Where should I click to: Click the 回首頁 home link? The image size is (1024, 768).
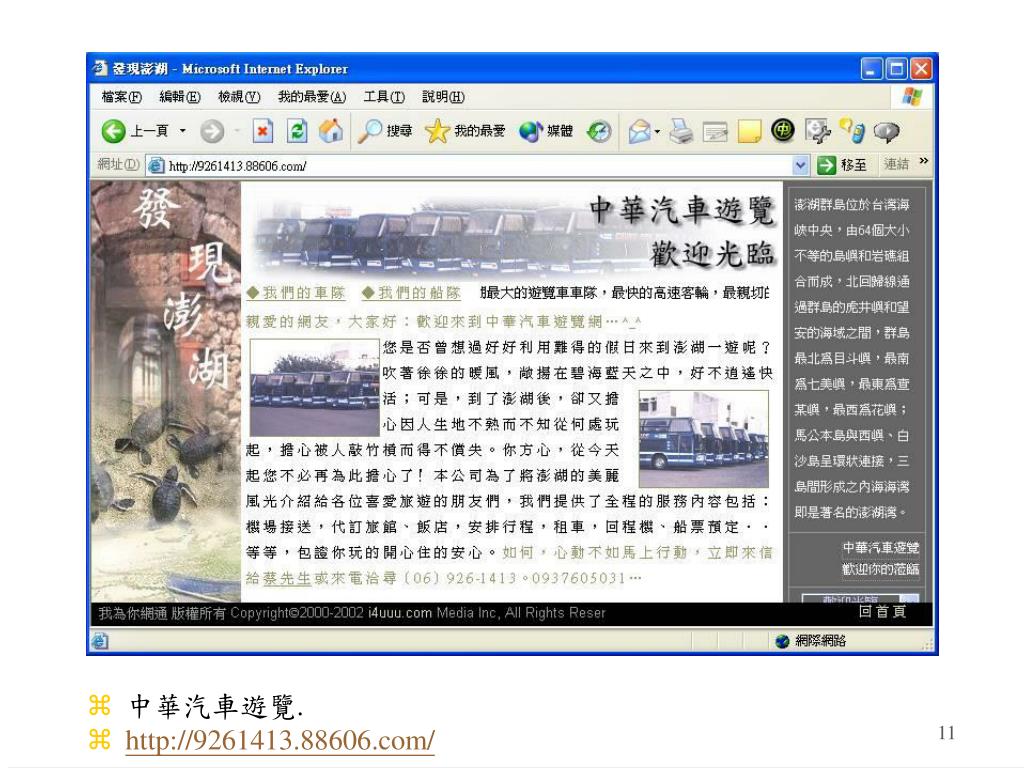(x=882, y=612)
